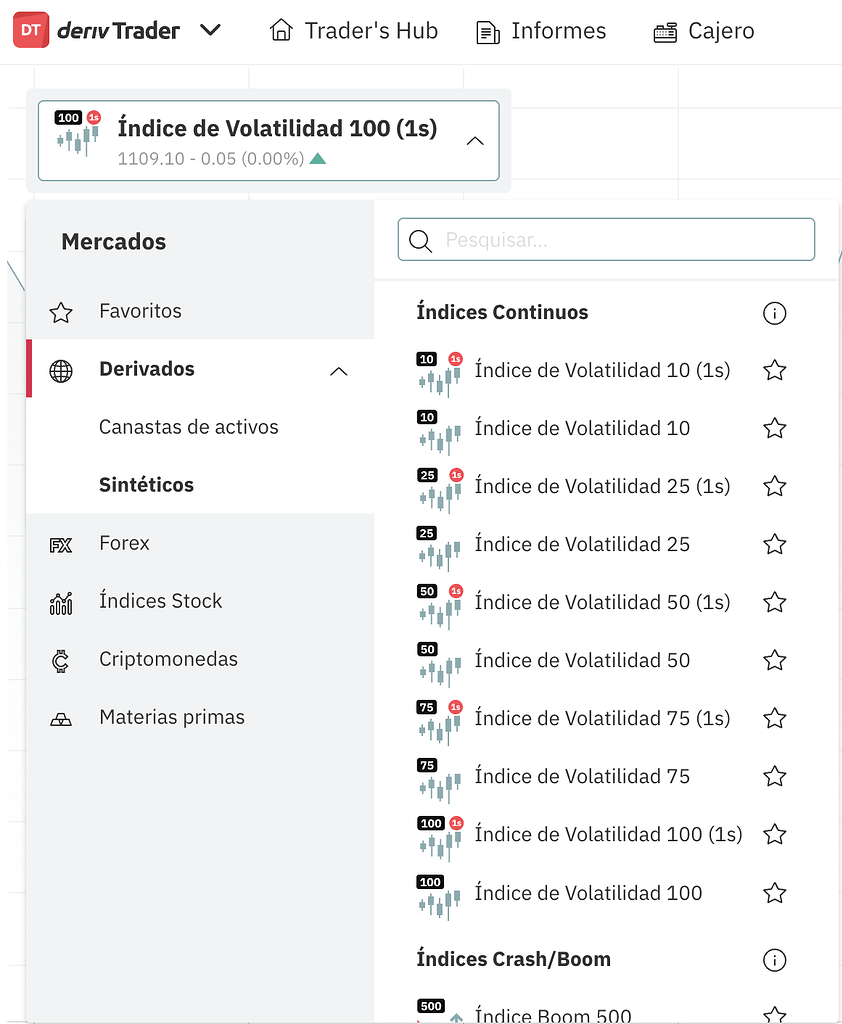Open info tooltip for Índices Crash/Boom
Viewport: 842px width, 1024px height.
[x=775, y=960]
